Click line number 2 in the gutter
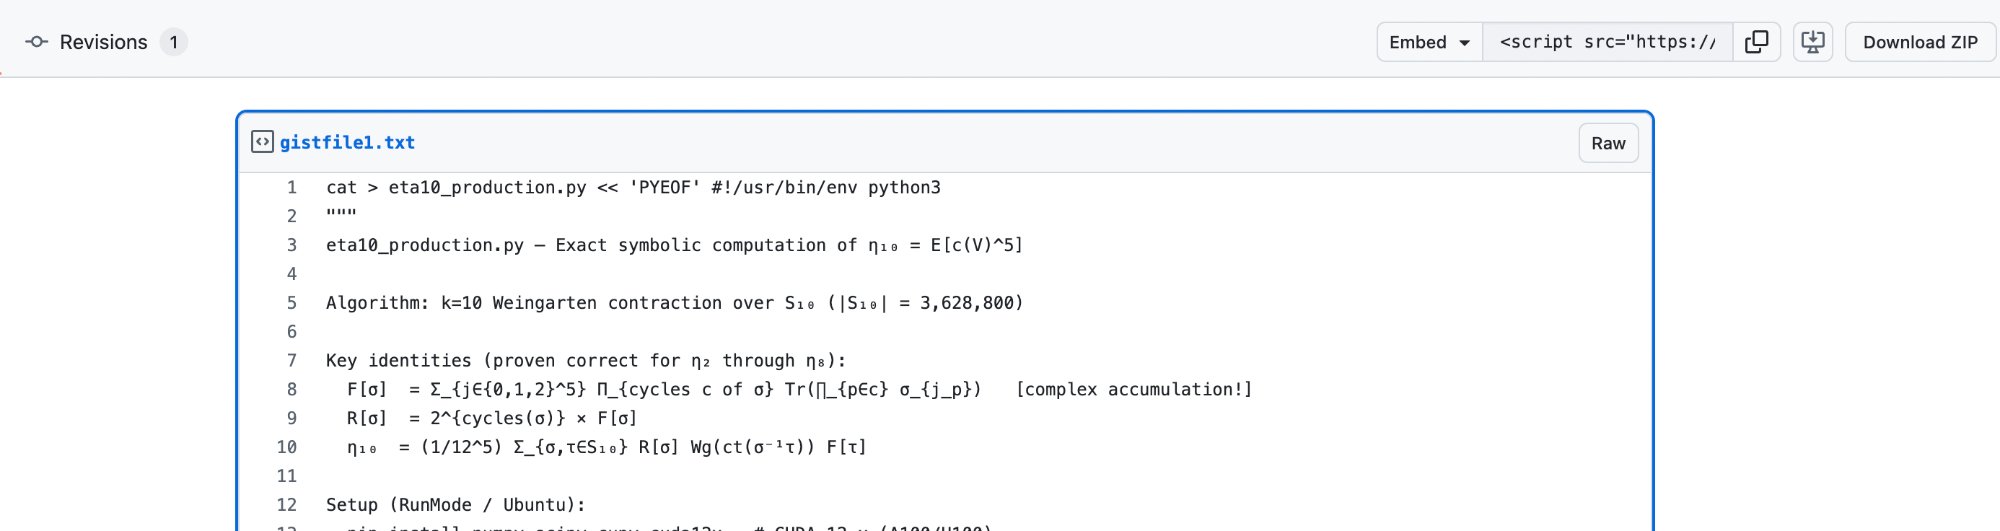The image size is (2000, 531). [292, 216]
